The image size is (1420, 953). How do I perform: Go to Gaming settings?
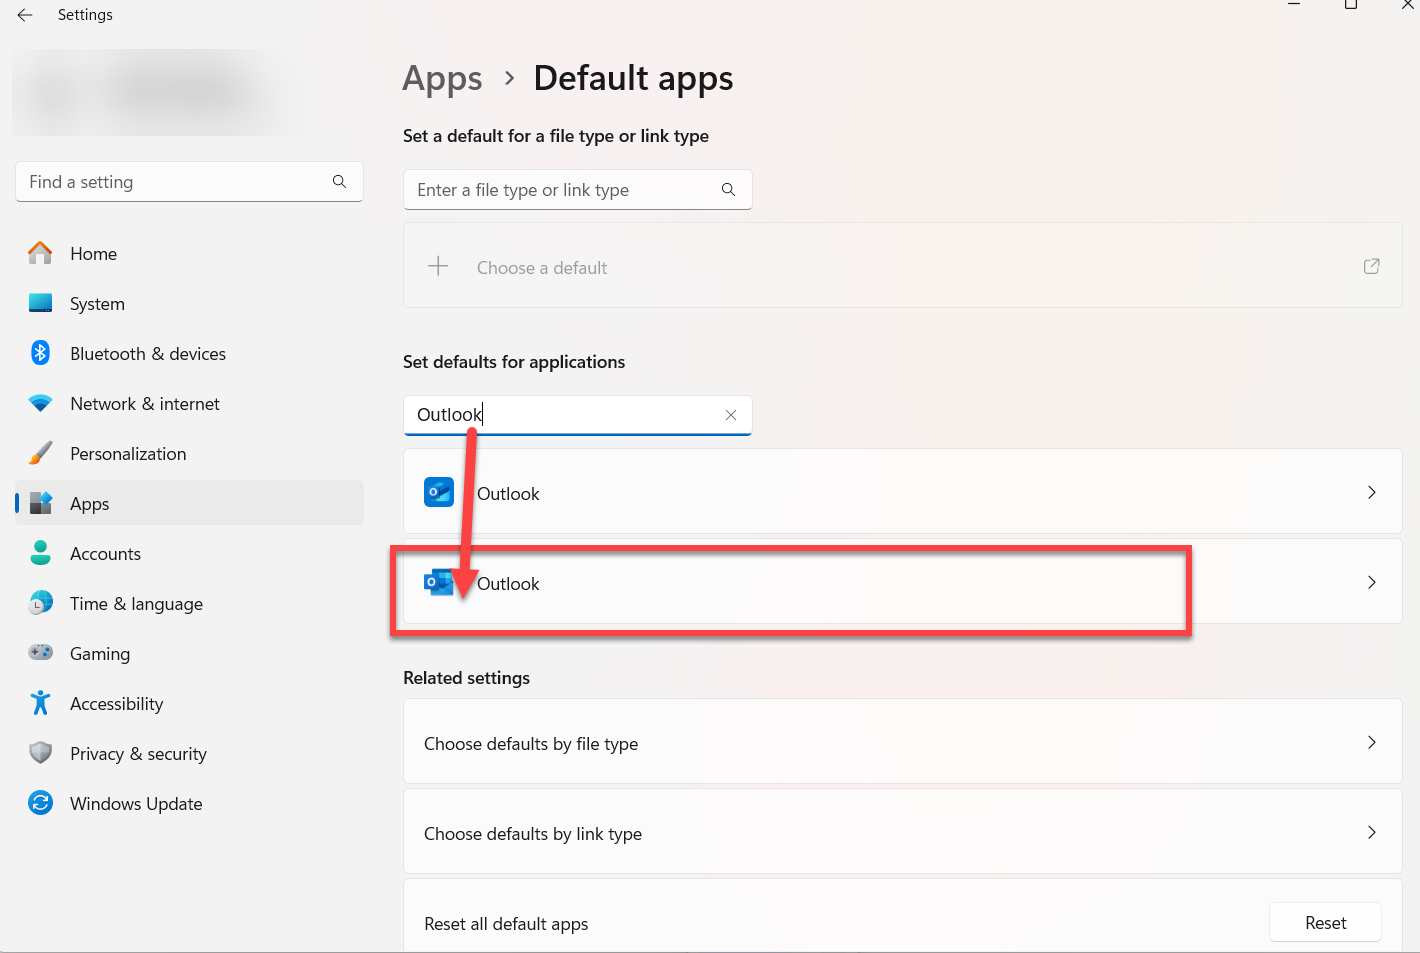click(190, 653)
